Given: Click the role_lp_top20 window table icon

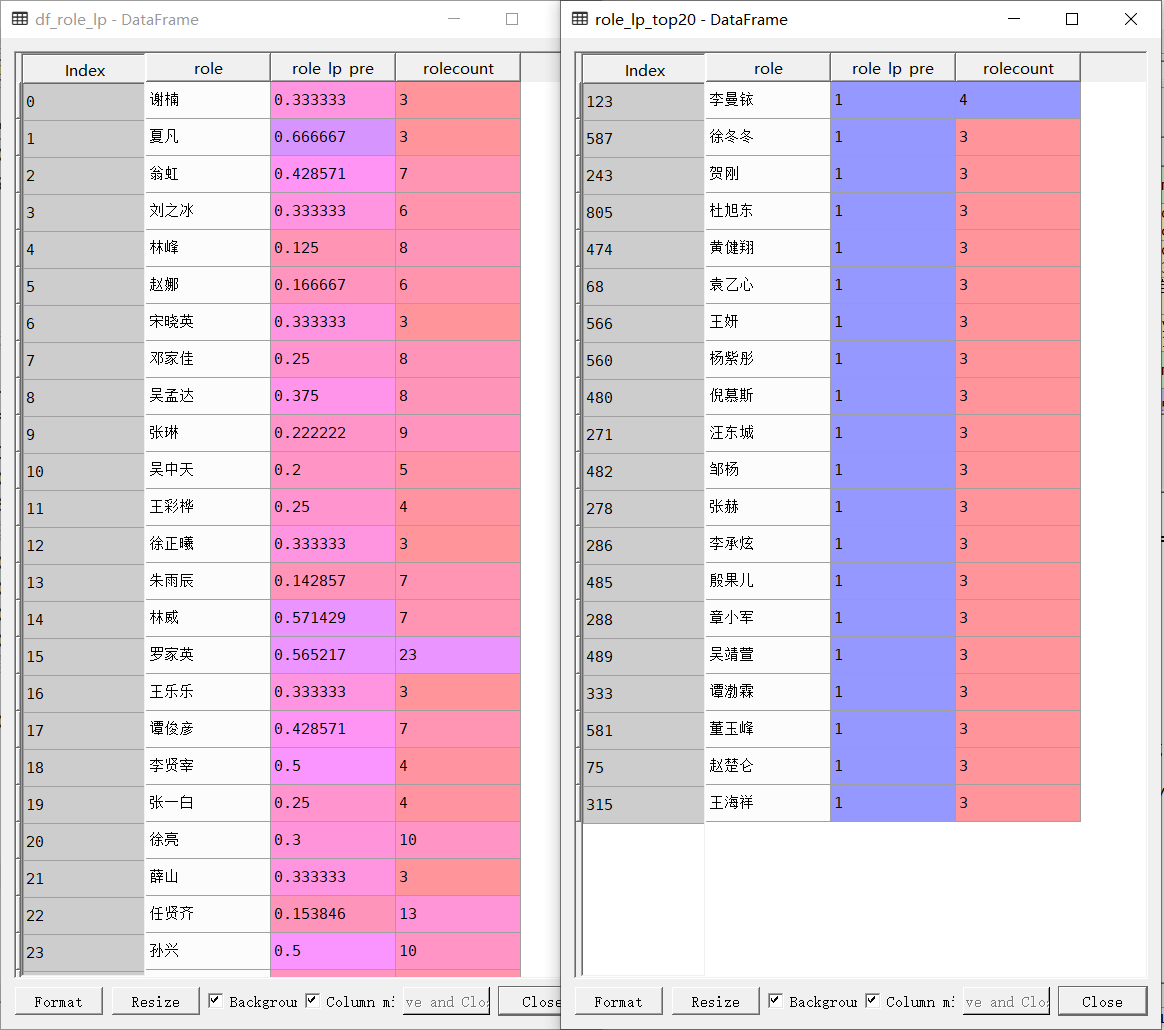Looking at the screenshot, I should (x=580, y=19).
